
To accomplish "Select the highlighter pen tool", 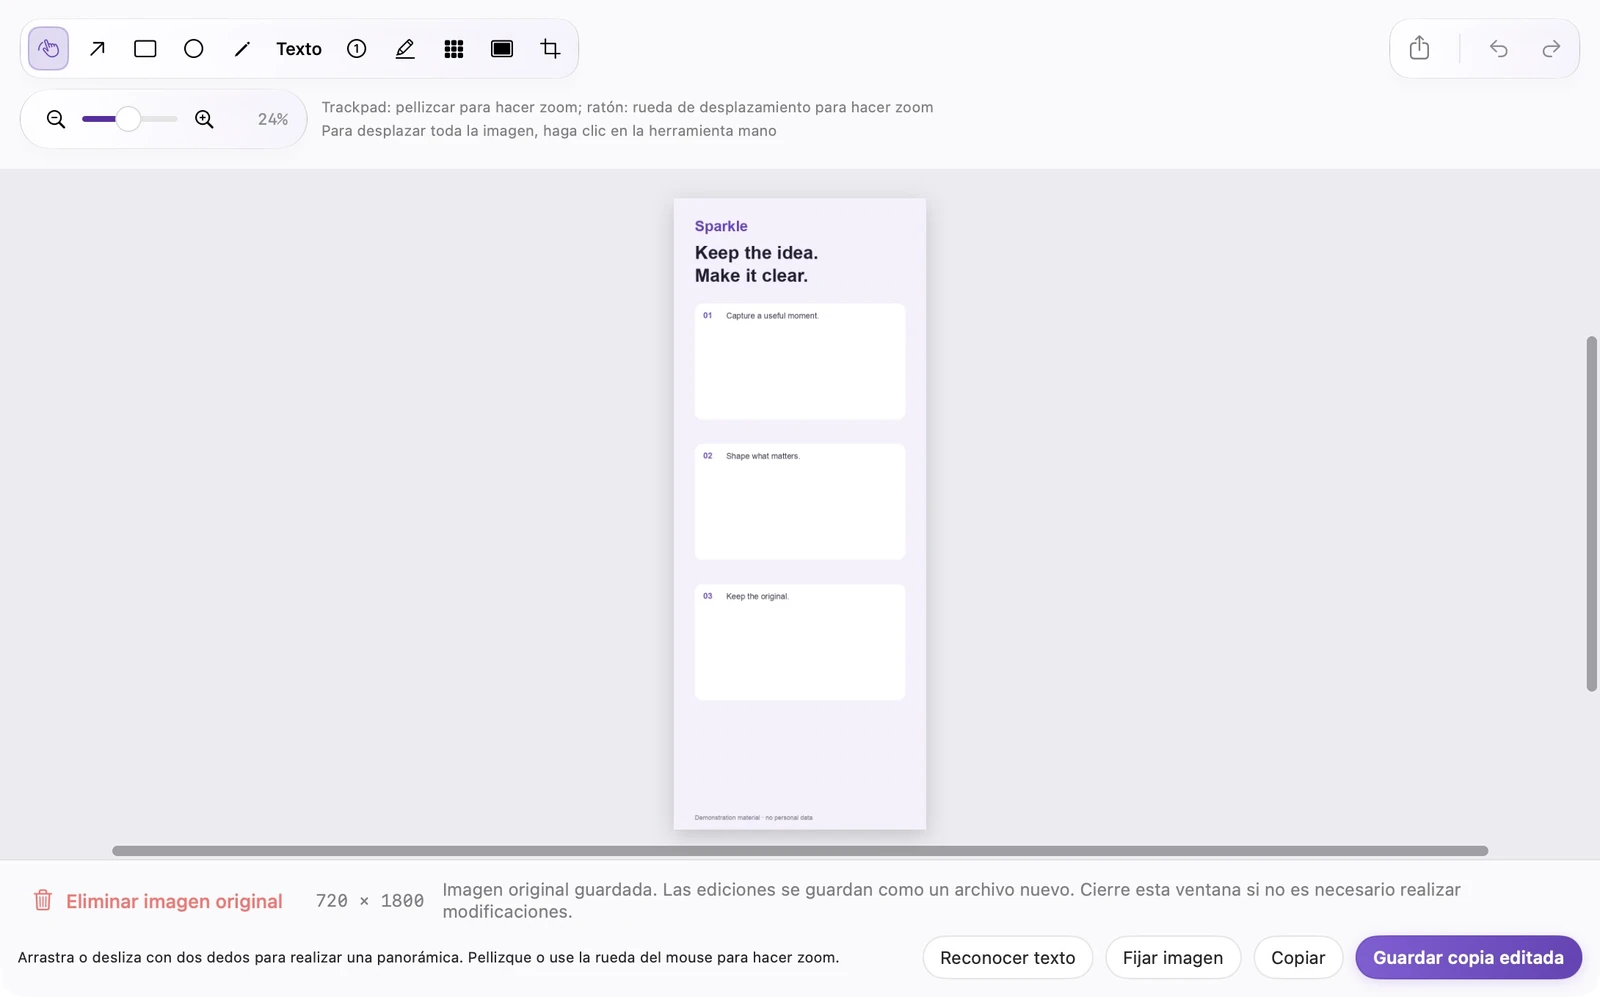I will tap(405, 49).
